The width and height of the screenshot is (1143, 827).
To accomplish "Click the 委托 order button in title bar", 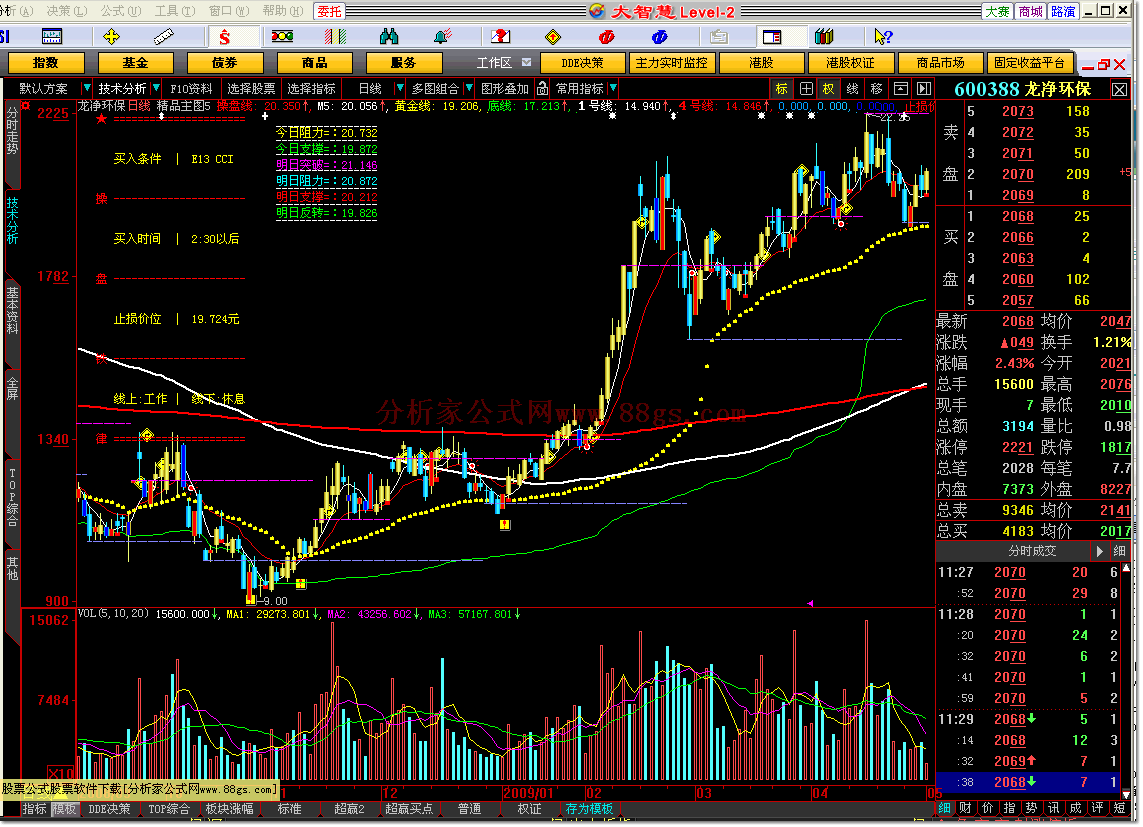I will pyautogui.click(x=329, y=11).
